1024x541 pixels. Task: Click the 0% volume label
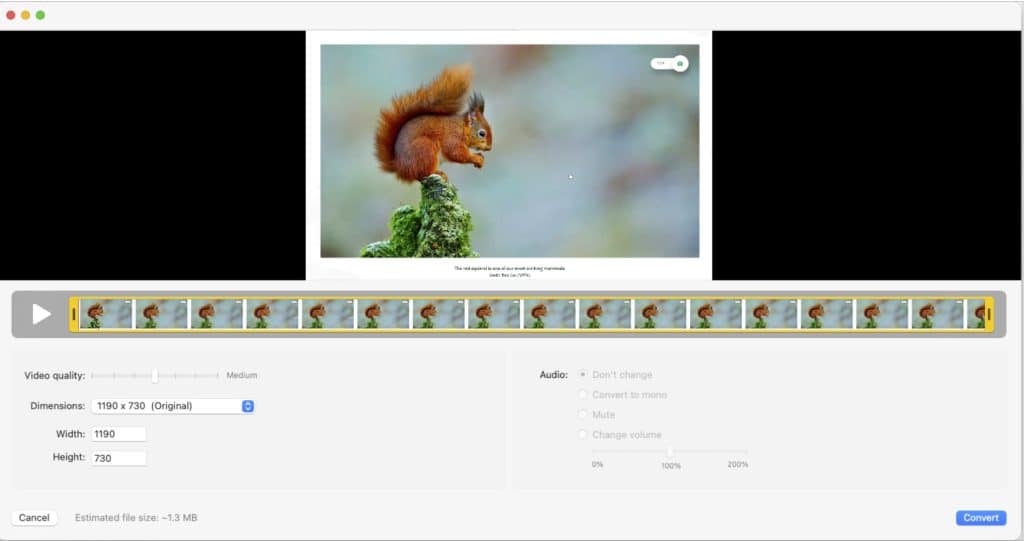598,465
